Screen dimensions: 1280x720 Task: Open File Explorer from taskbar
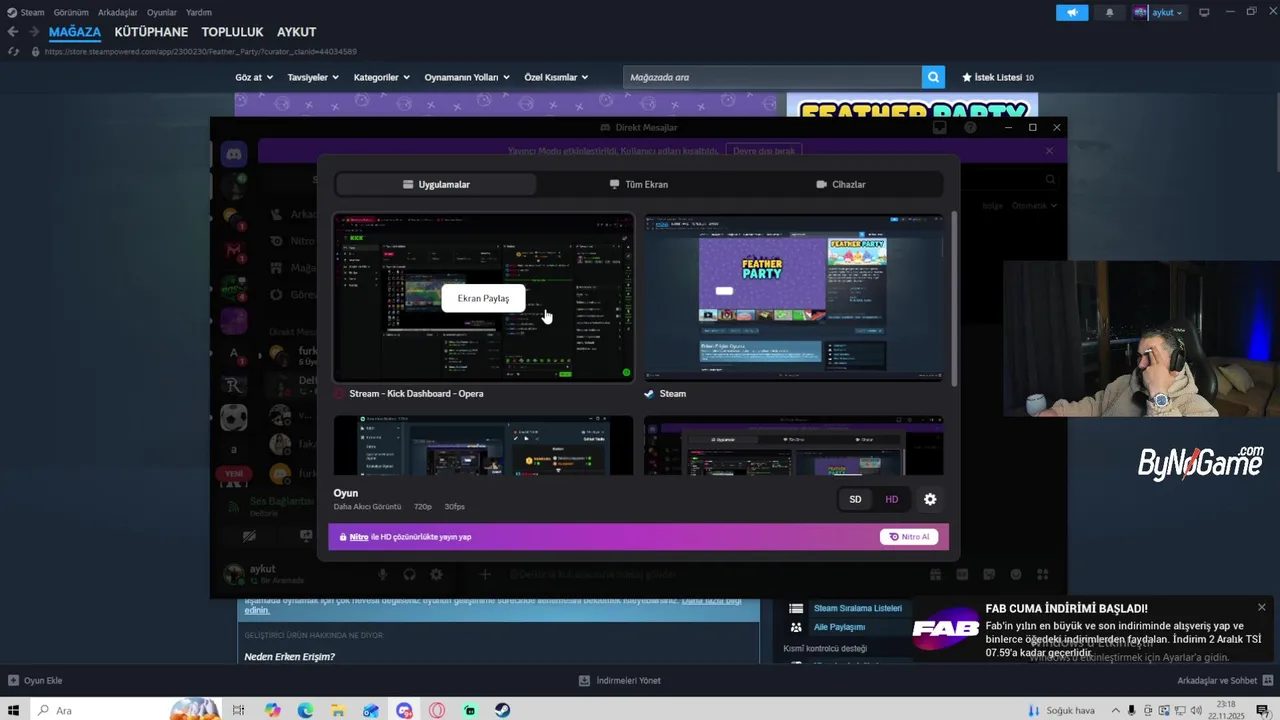pos(338,710)
